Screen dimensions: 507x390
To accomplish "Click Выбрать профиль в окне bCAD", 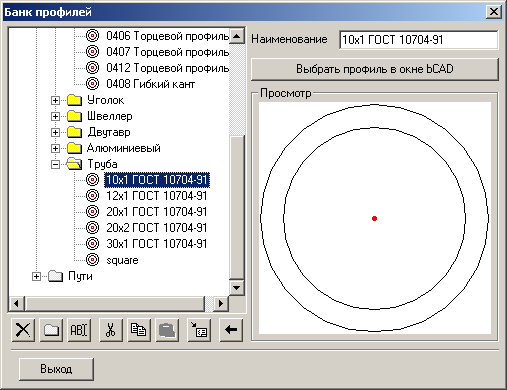I will (x=375, y=69).
